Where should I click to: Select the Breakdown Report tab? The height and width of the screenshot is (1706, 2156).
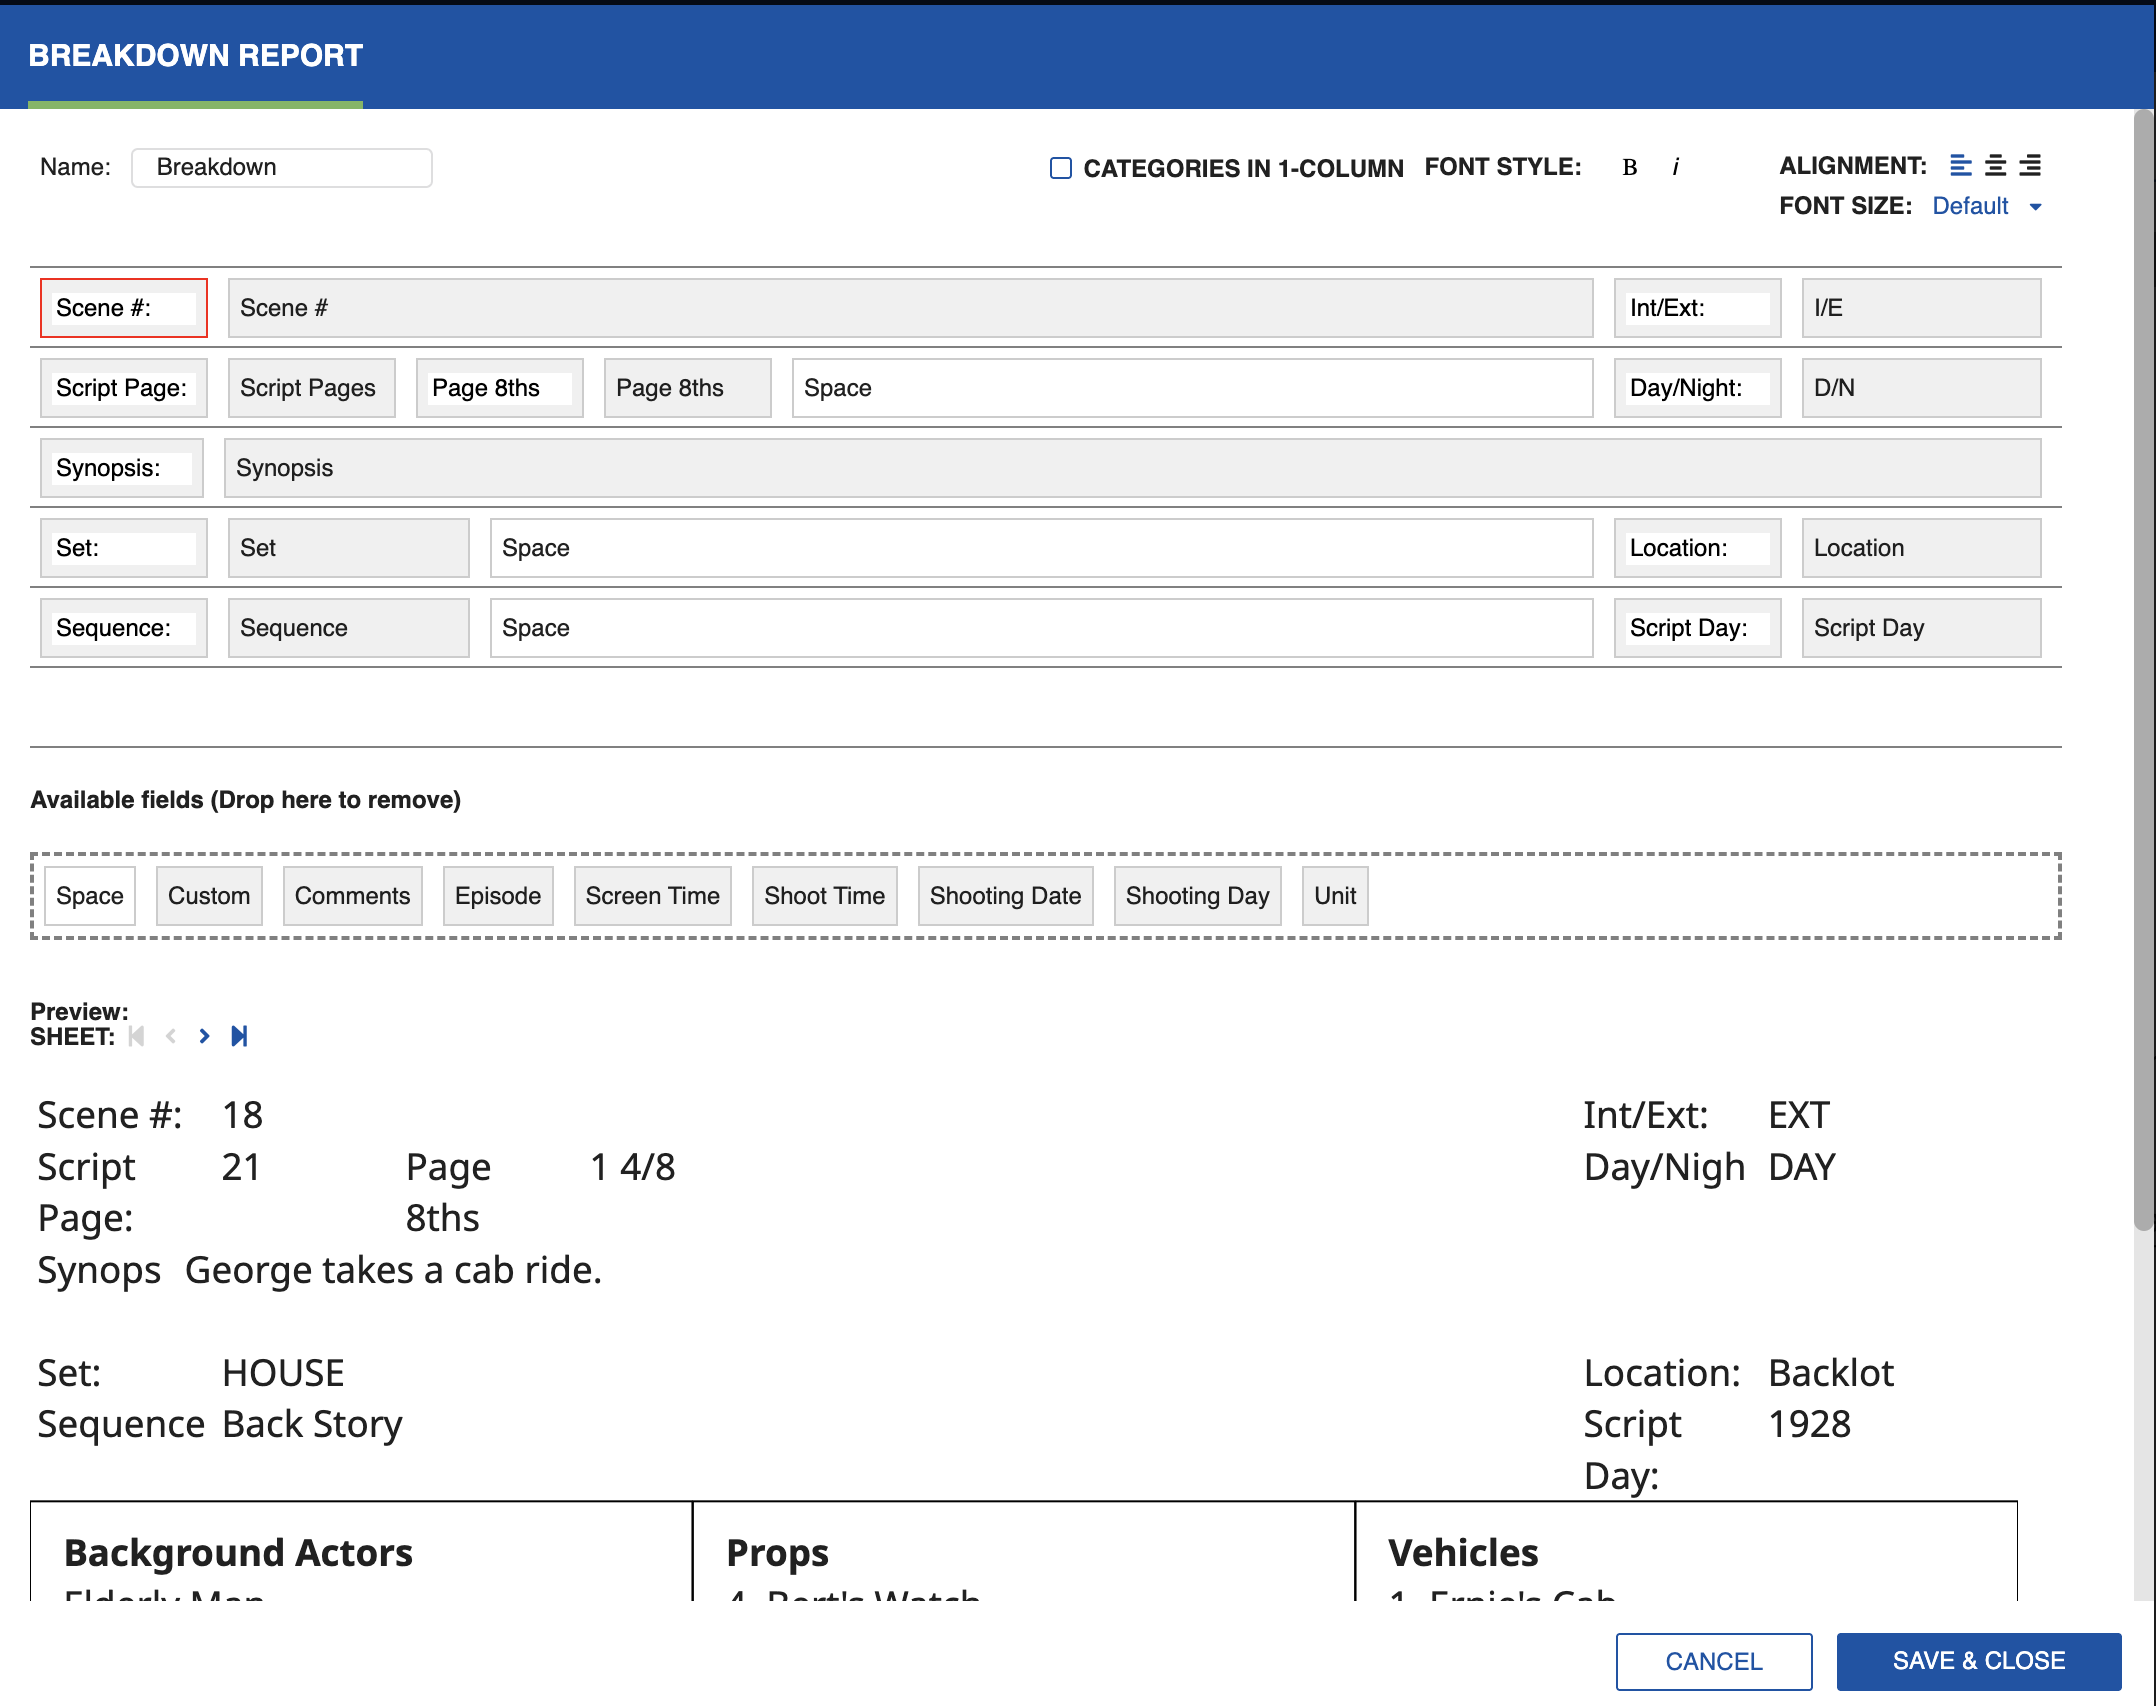tap(195, 56)
